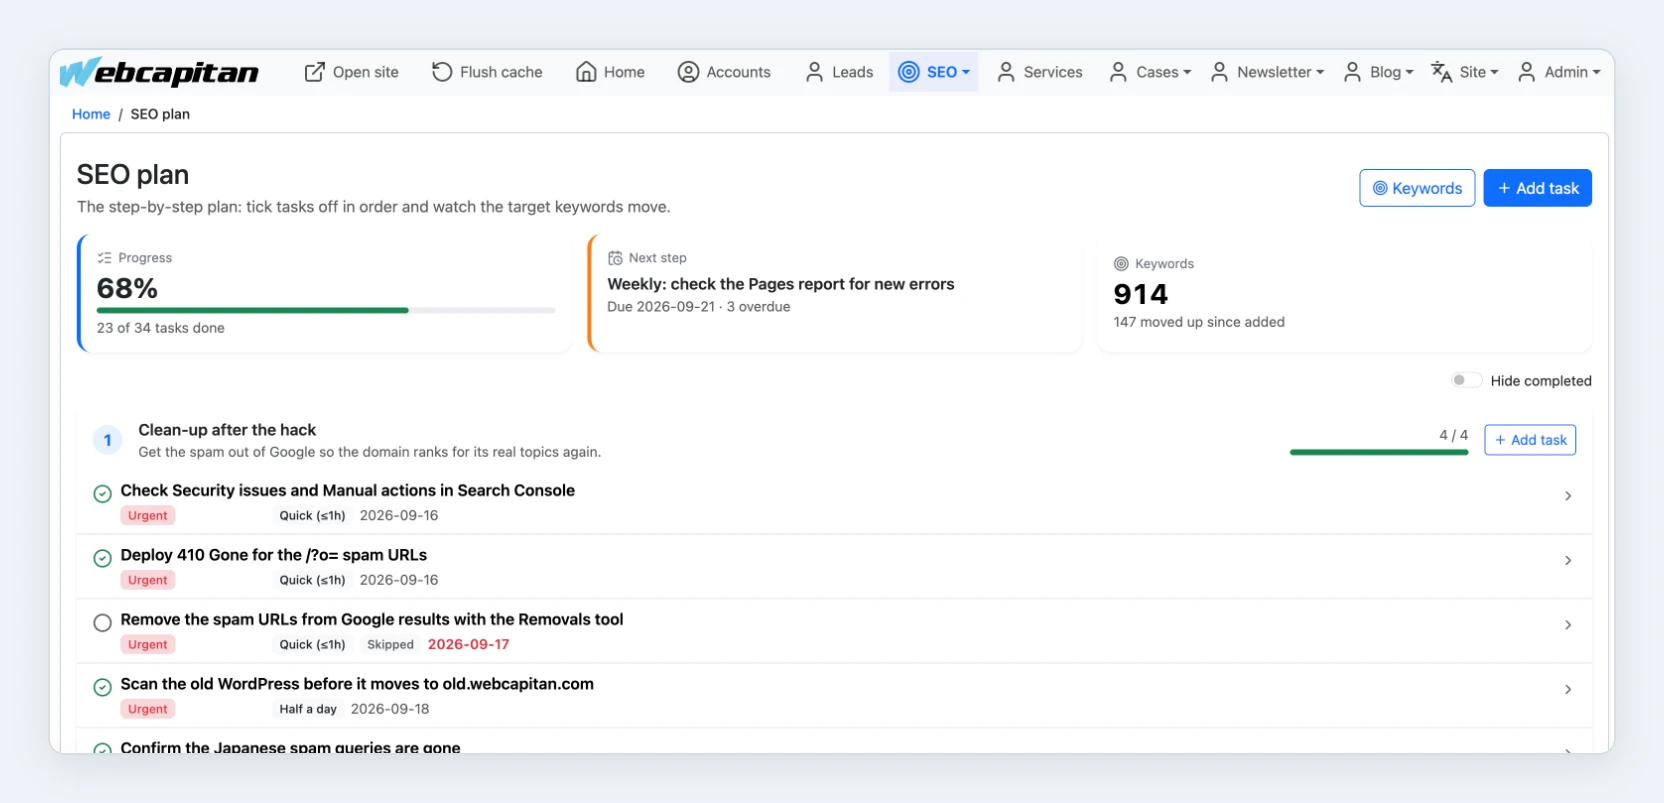1664x803 pixels.
Task: Click the Keywords button
Action: 1417,188
